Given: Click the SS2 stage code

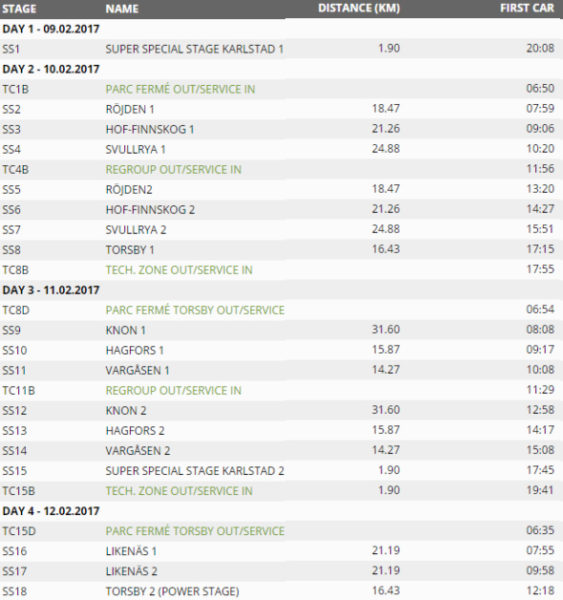Looking at the screenshot, I should point(11,109).
